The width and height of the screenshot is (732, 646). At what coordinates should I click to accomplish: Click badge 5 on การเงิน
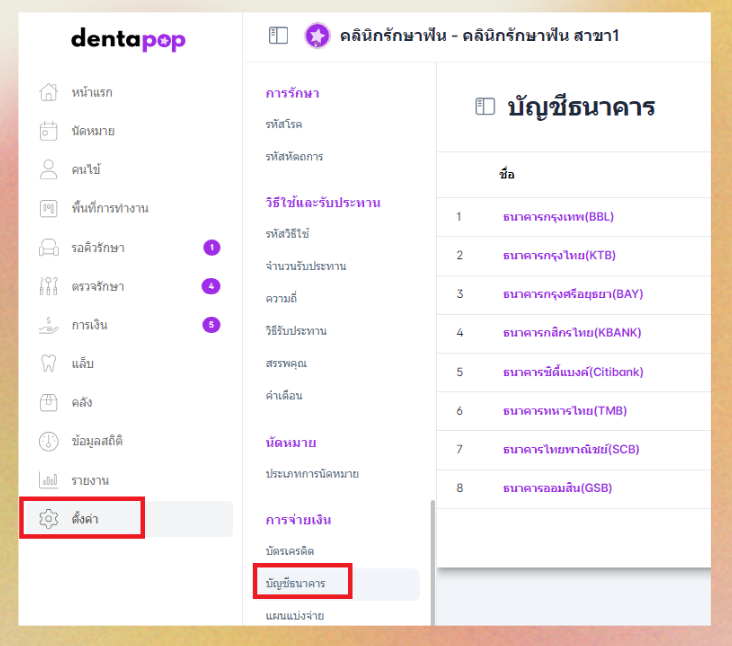pyautogui.click(x=211, y=325)
